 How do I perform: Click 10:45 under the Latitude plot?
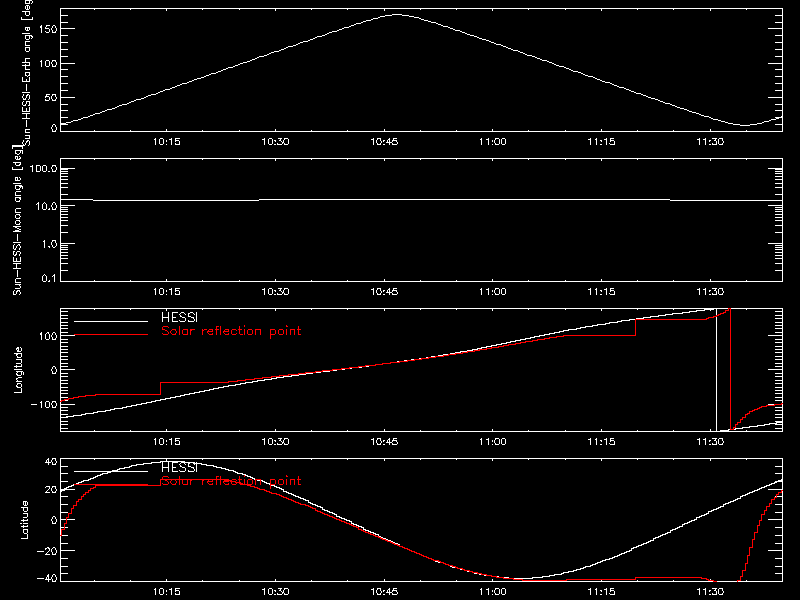point(384,592)
